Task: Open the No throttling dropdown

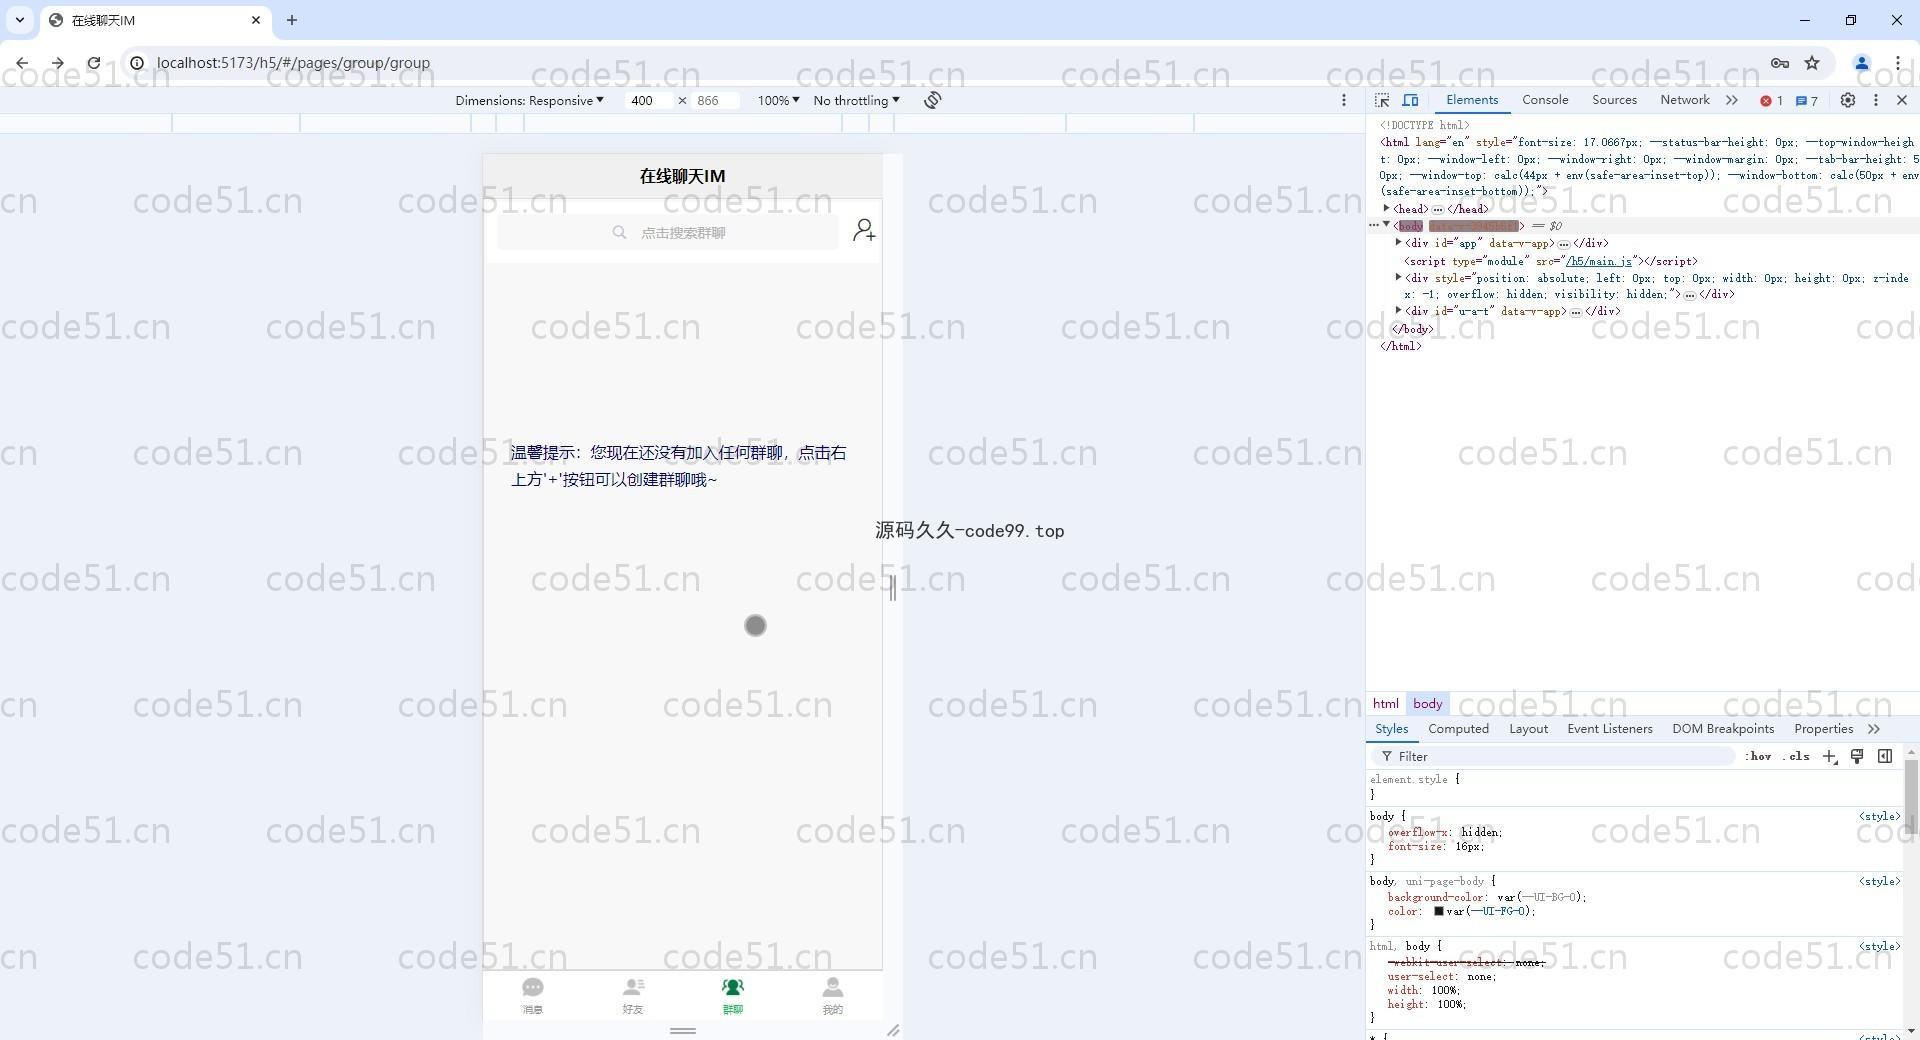Action: click(x=856, y=100)
